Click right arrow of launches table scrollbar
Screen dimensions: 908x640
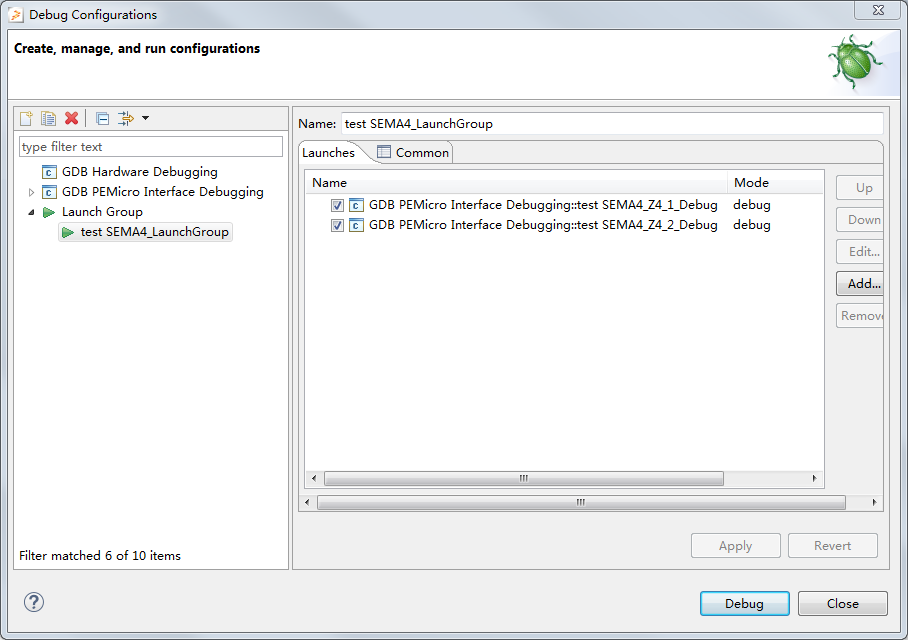[x=815, y=478]
